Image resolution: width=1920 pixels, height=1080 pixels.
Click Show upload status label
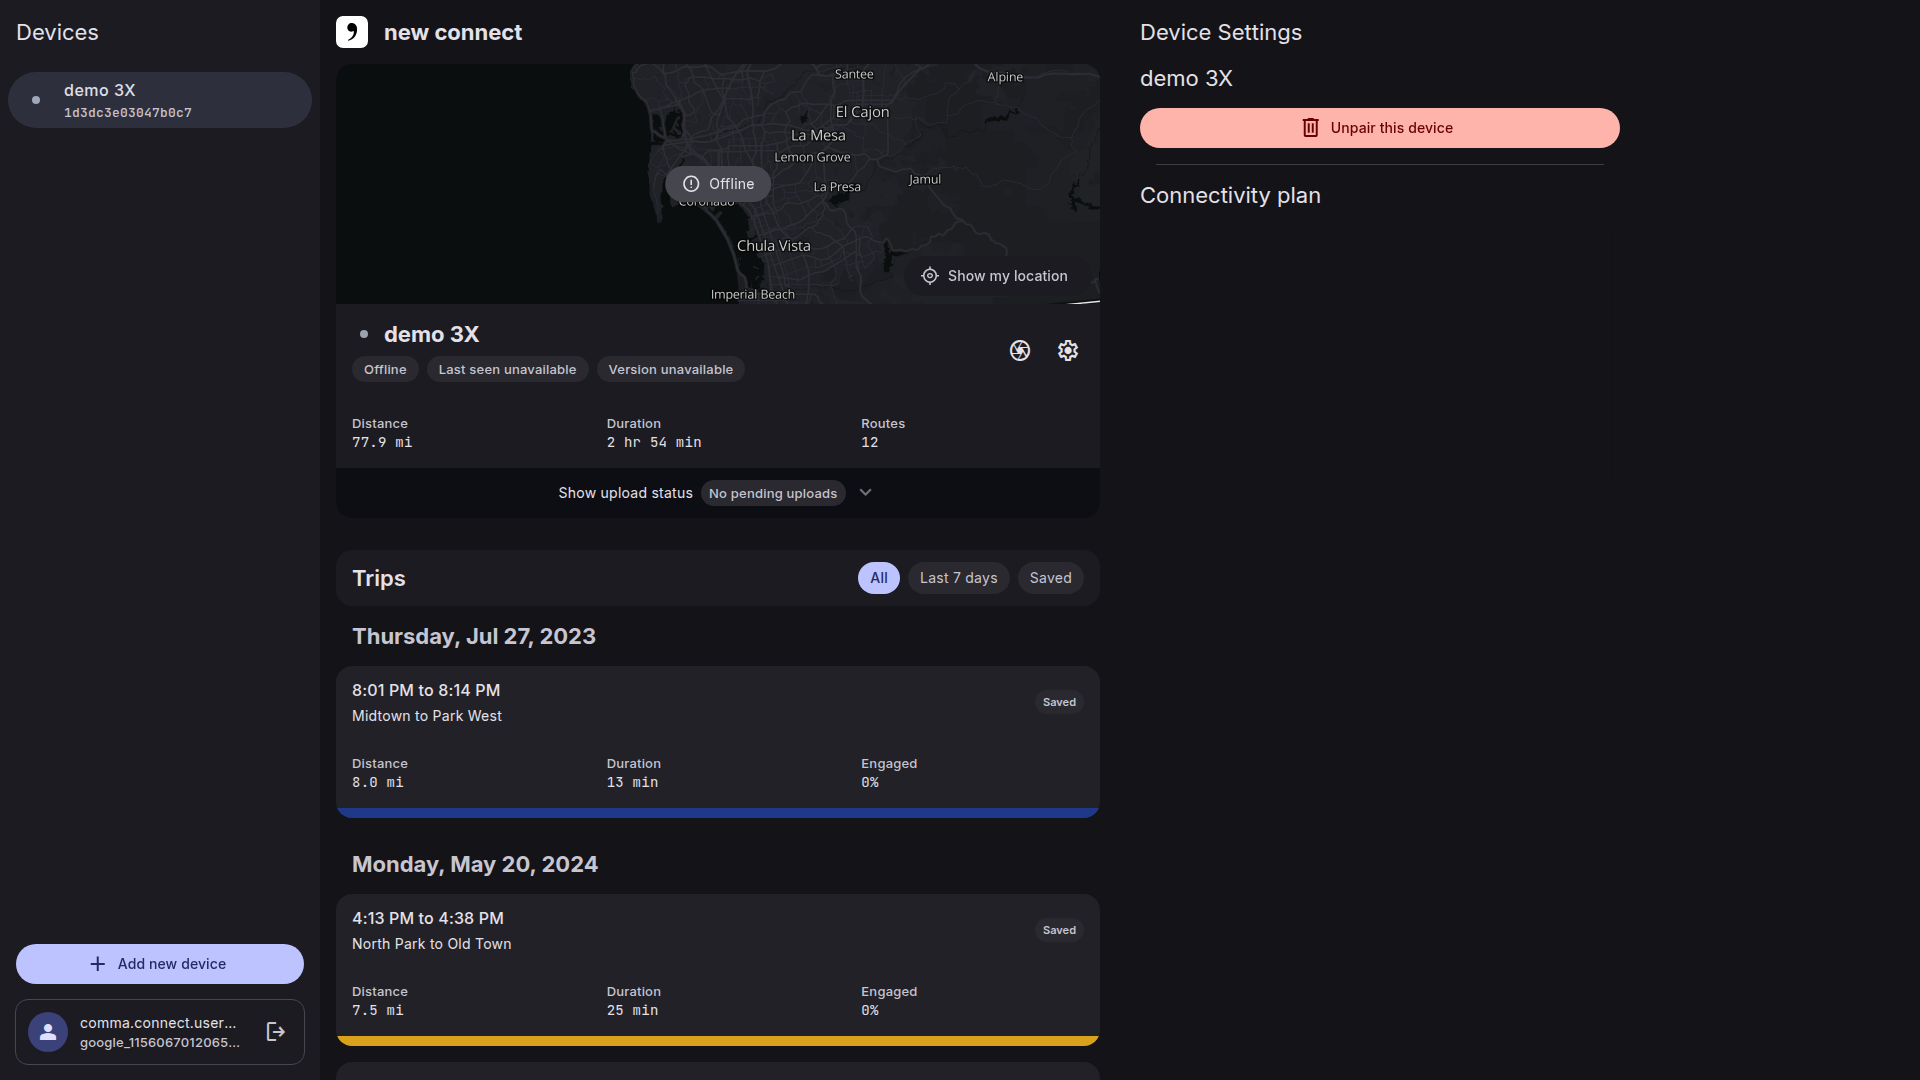pos(625,493)
